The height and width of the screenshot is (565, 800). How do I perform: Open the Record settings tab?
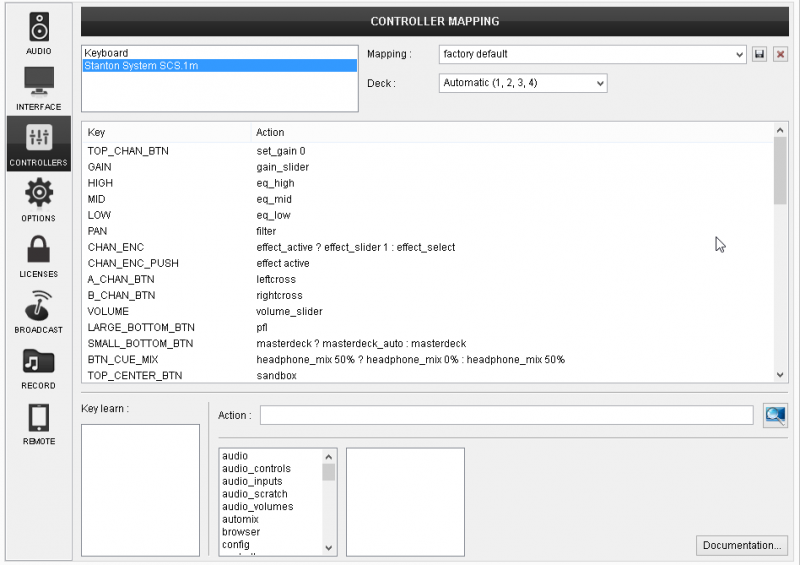(39, 367)
